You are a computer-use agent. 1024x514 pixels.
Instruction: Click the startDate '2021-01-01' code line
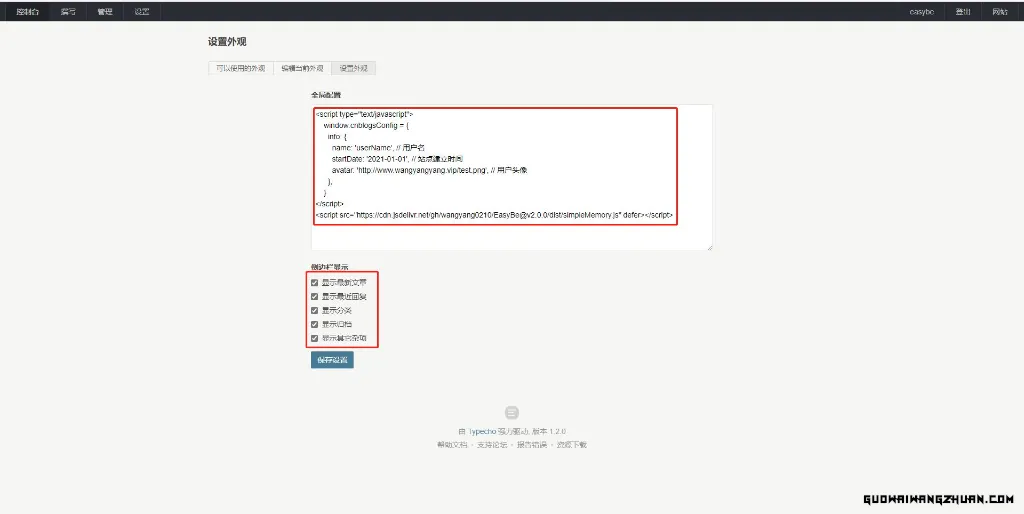point(397,159)
